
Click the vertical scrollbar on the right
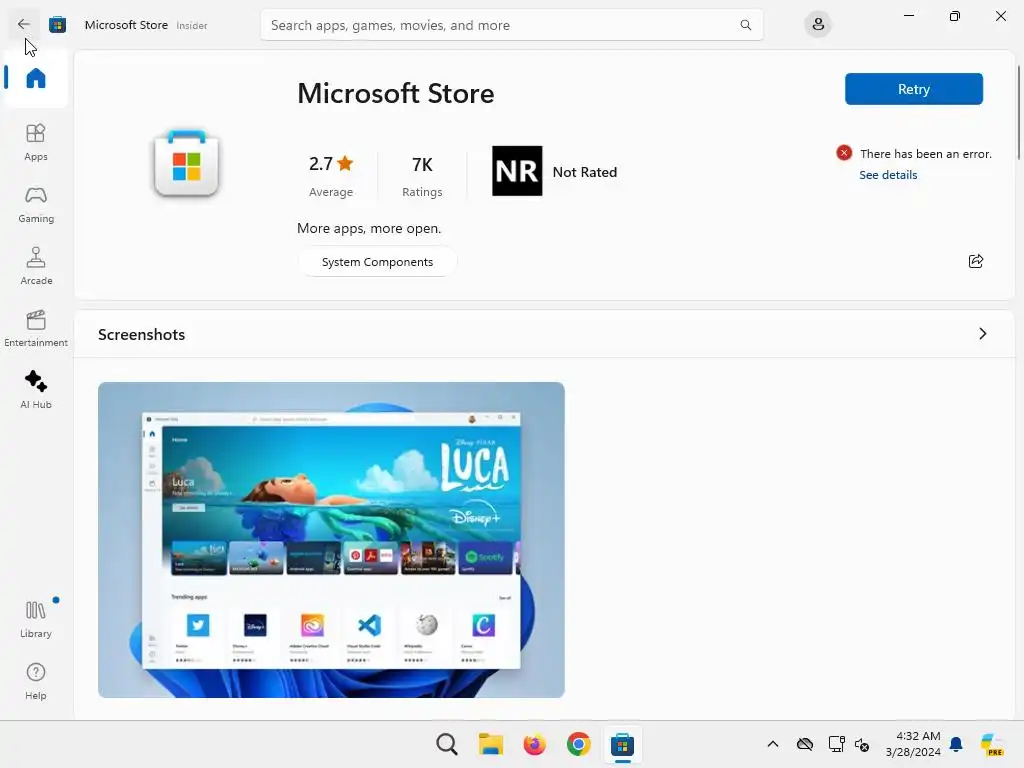[x=1019, y=112]
